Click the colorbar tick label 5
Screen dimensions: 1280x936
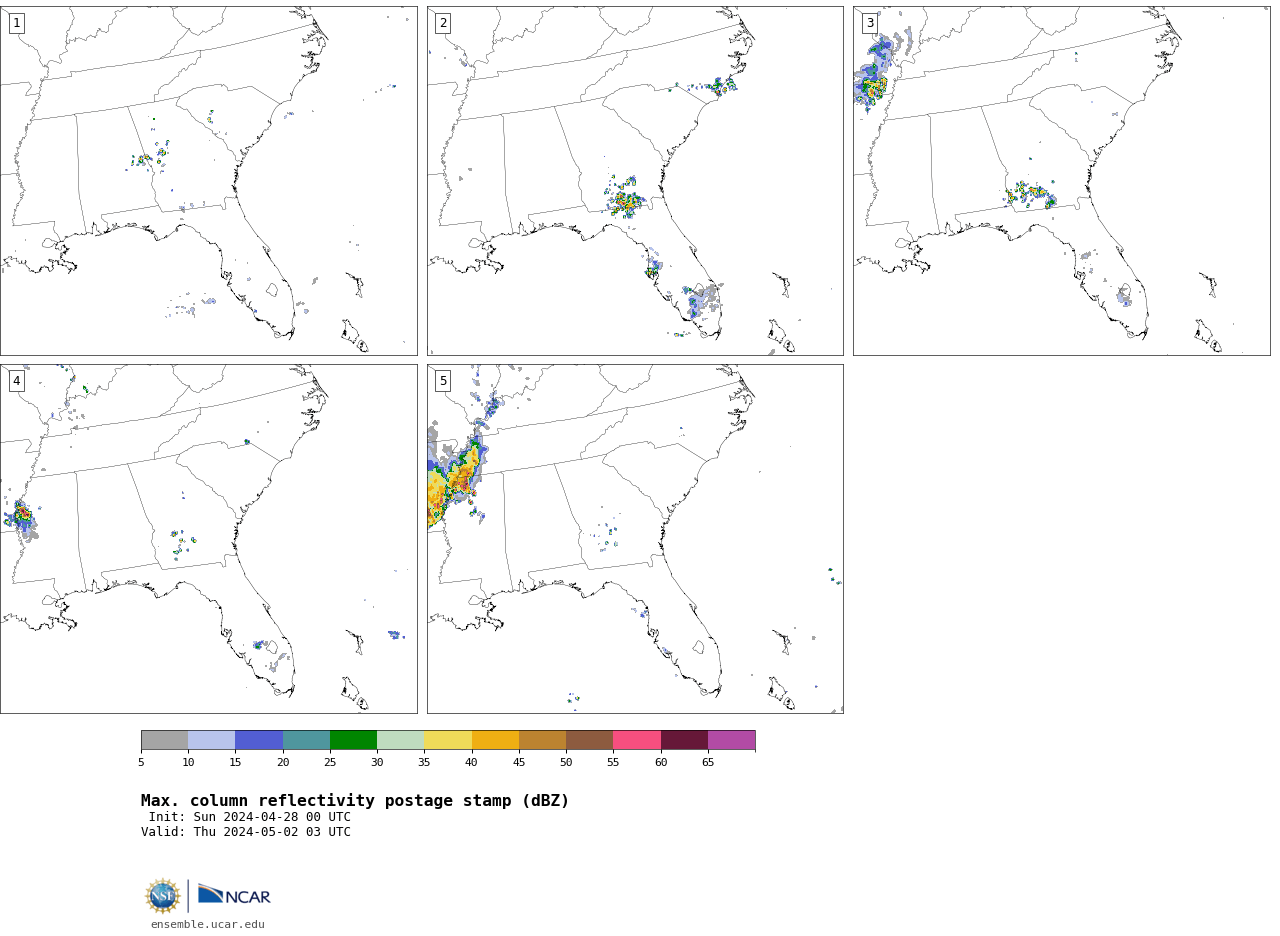point(141,763)
